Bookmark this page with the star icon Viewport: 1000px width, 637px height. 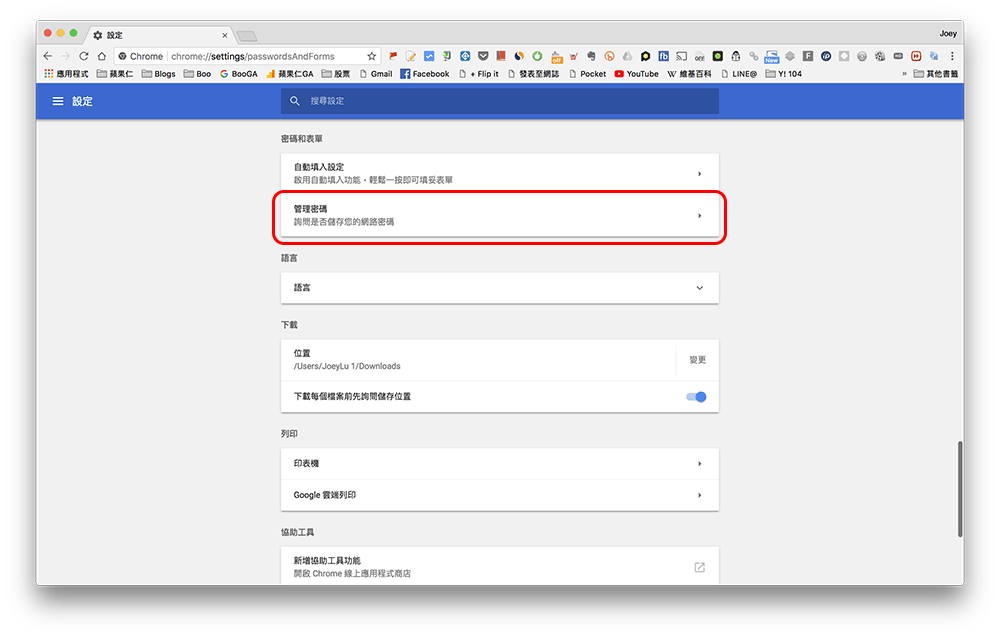372,56
